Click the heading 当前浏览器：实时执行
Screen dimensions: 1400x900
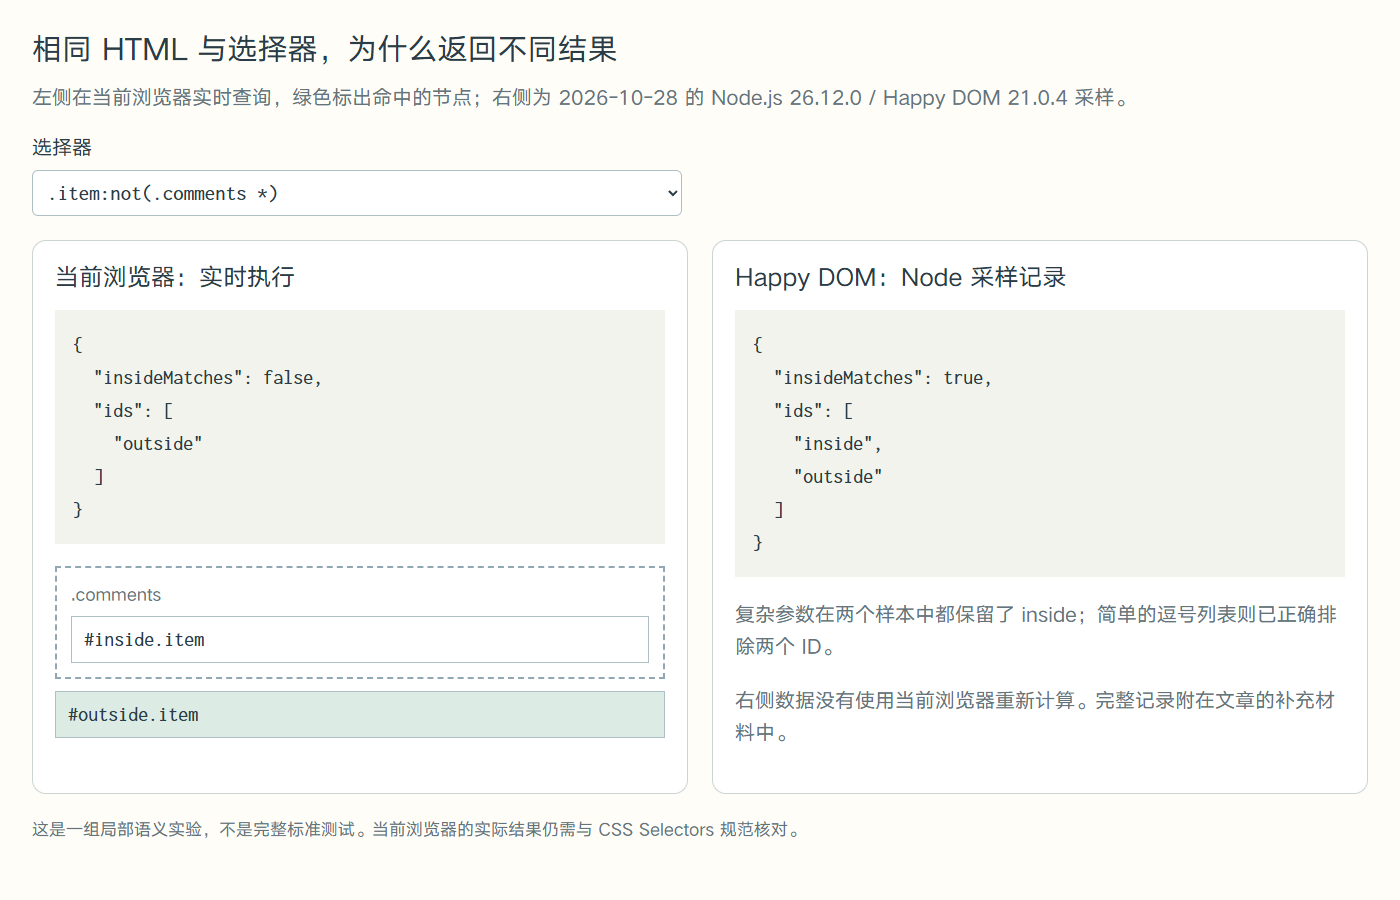[x=175, y=277]
